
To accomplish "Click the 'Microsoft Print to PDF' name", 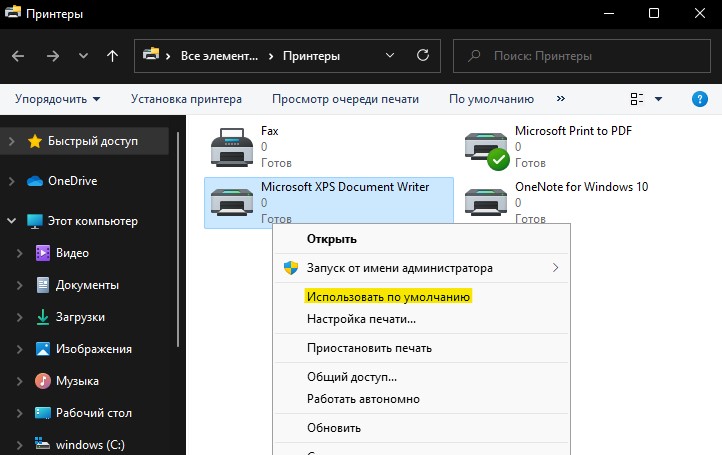I will (573, 131).
